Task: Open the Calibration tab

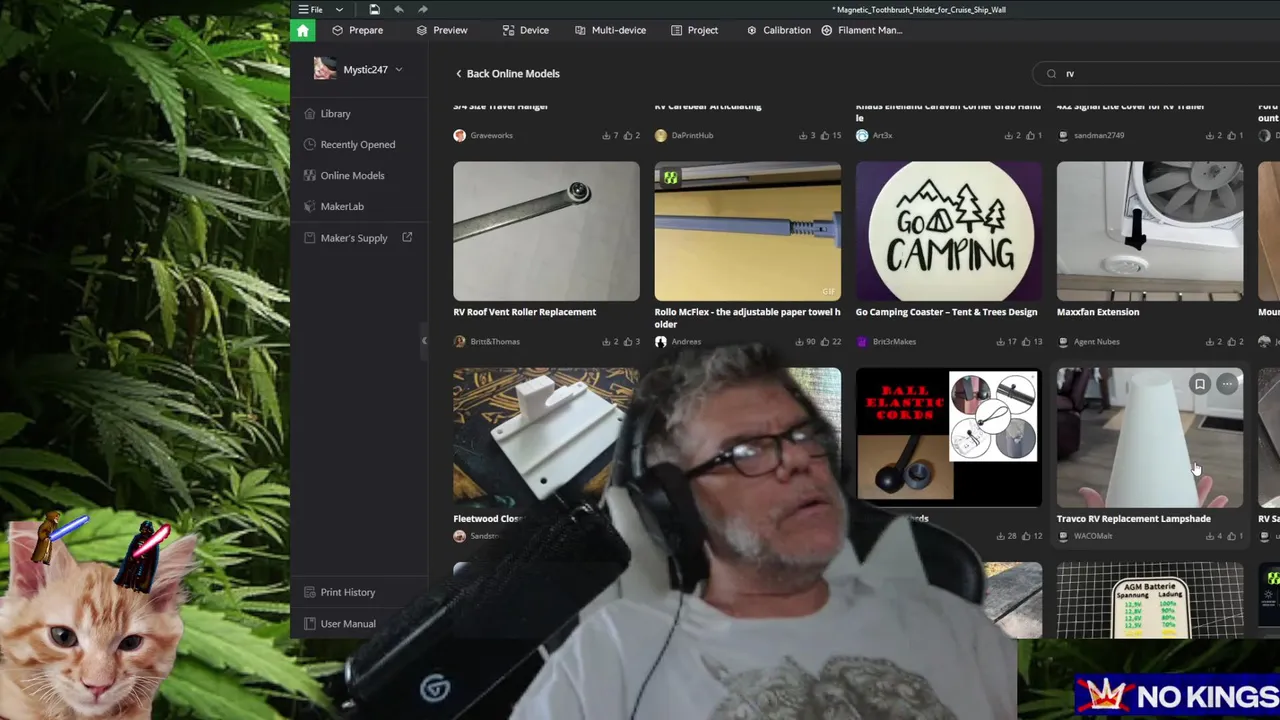Action: click(778, 30)
